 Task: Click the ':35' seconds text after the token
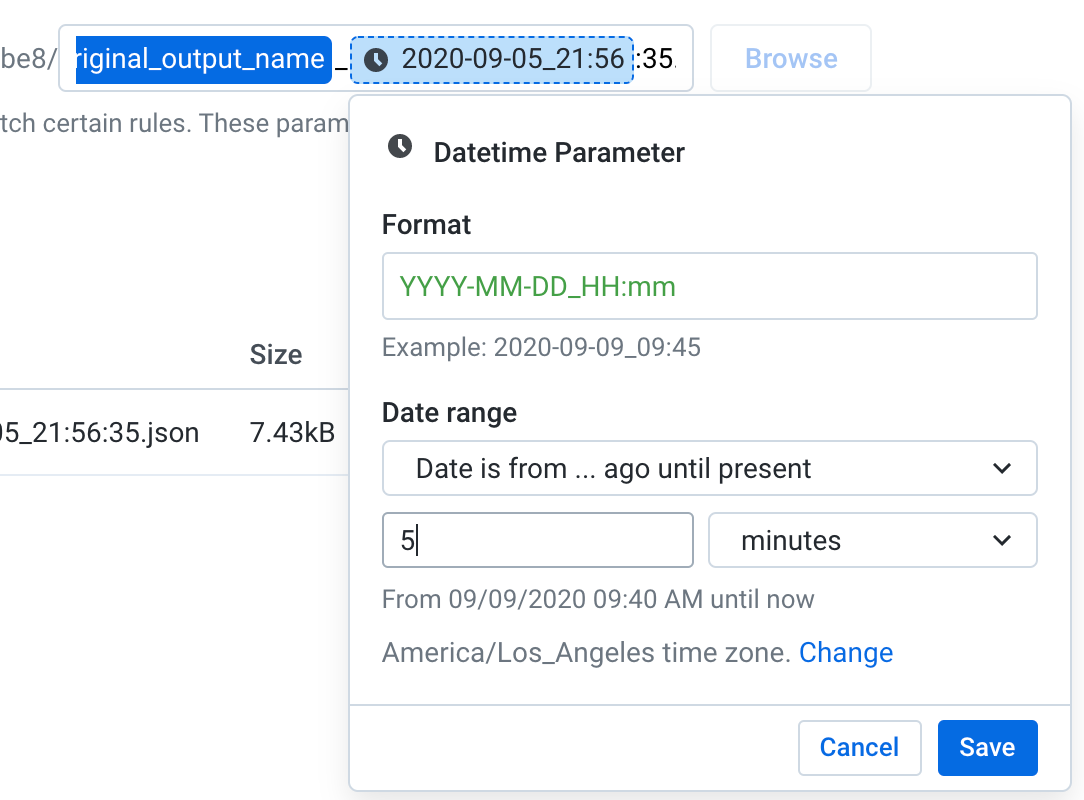(656, 60)
